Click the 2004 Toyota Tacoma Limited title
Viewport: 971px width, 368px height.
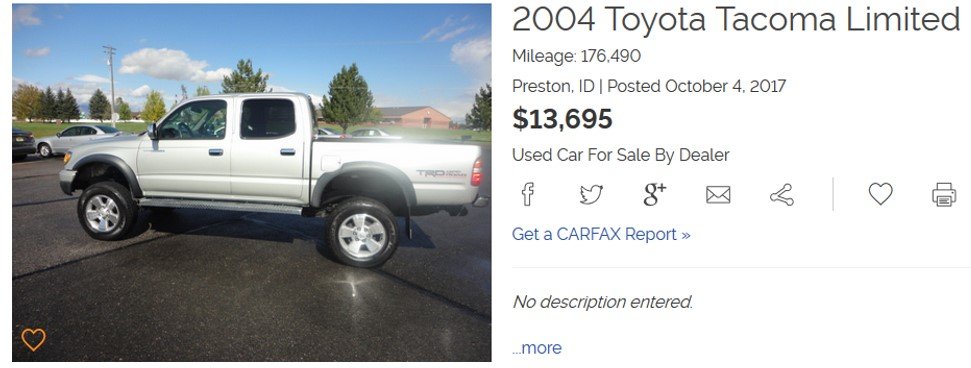pyautogui.click(x=736, y=19)
